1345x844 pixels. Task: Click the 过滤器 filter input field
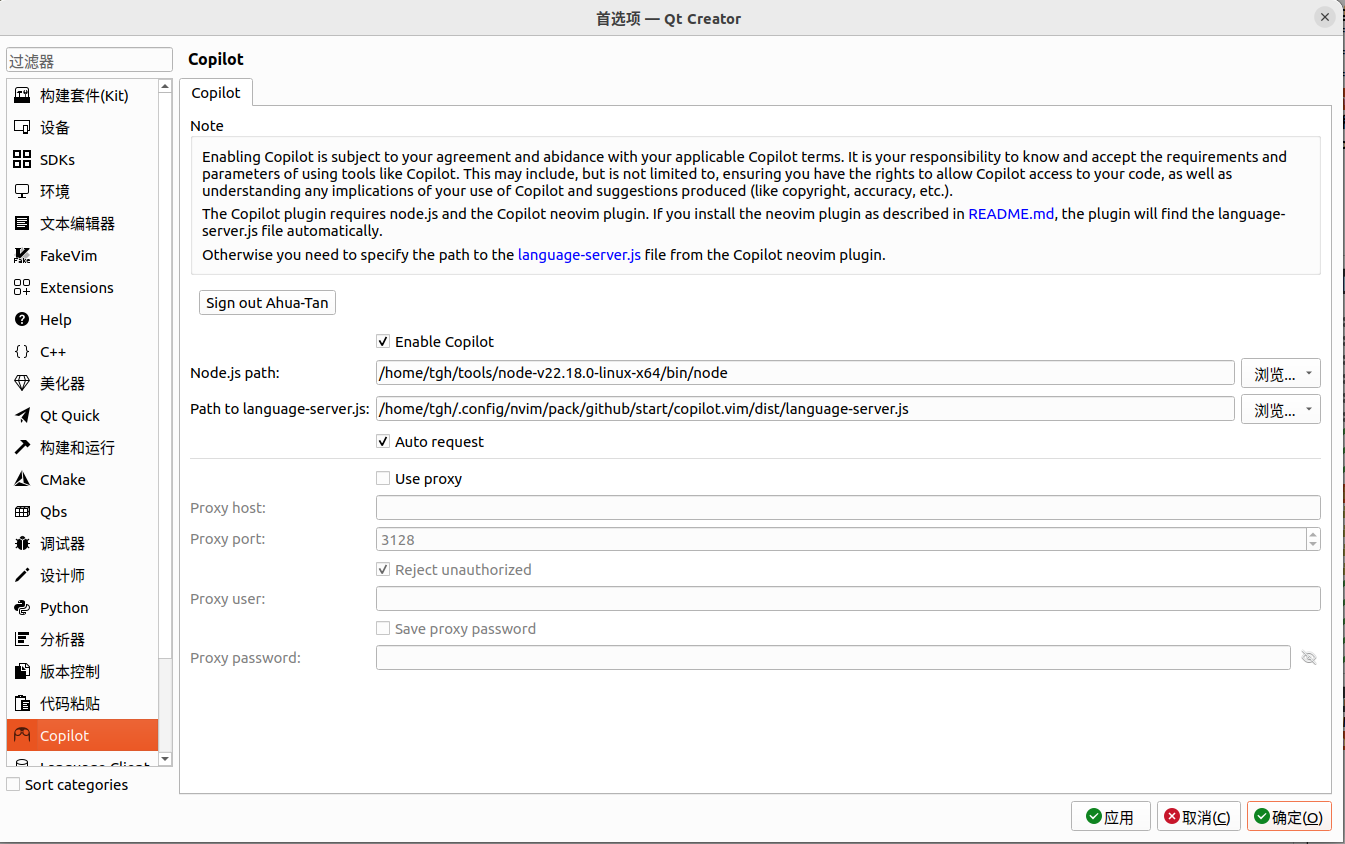tap(90, 61)
